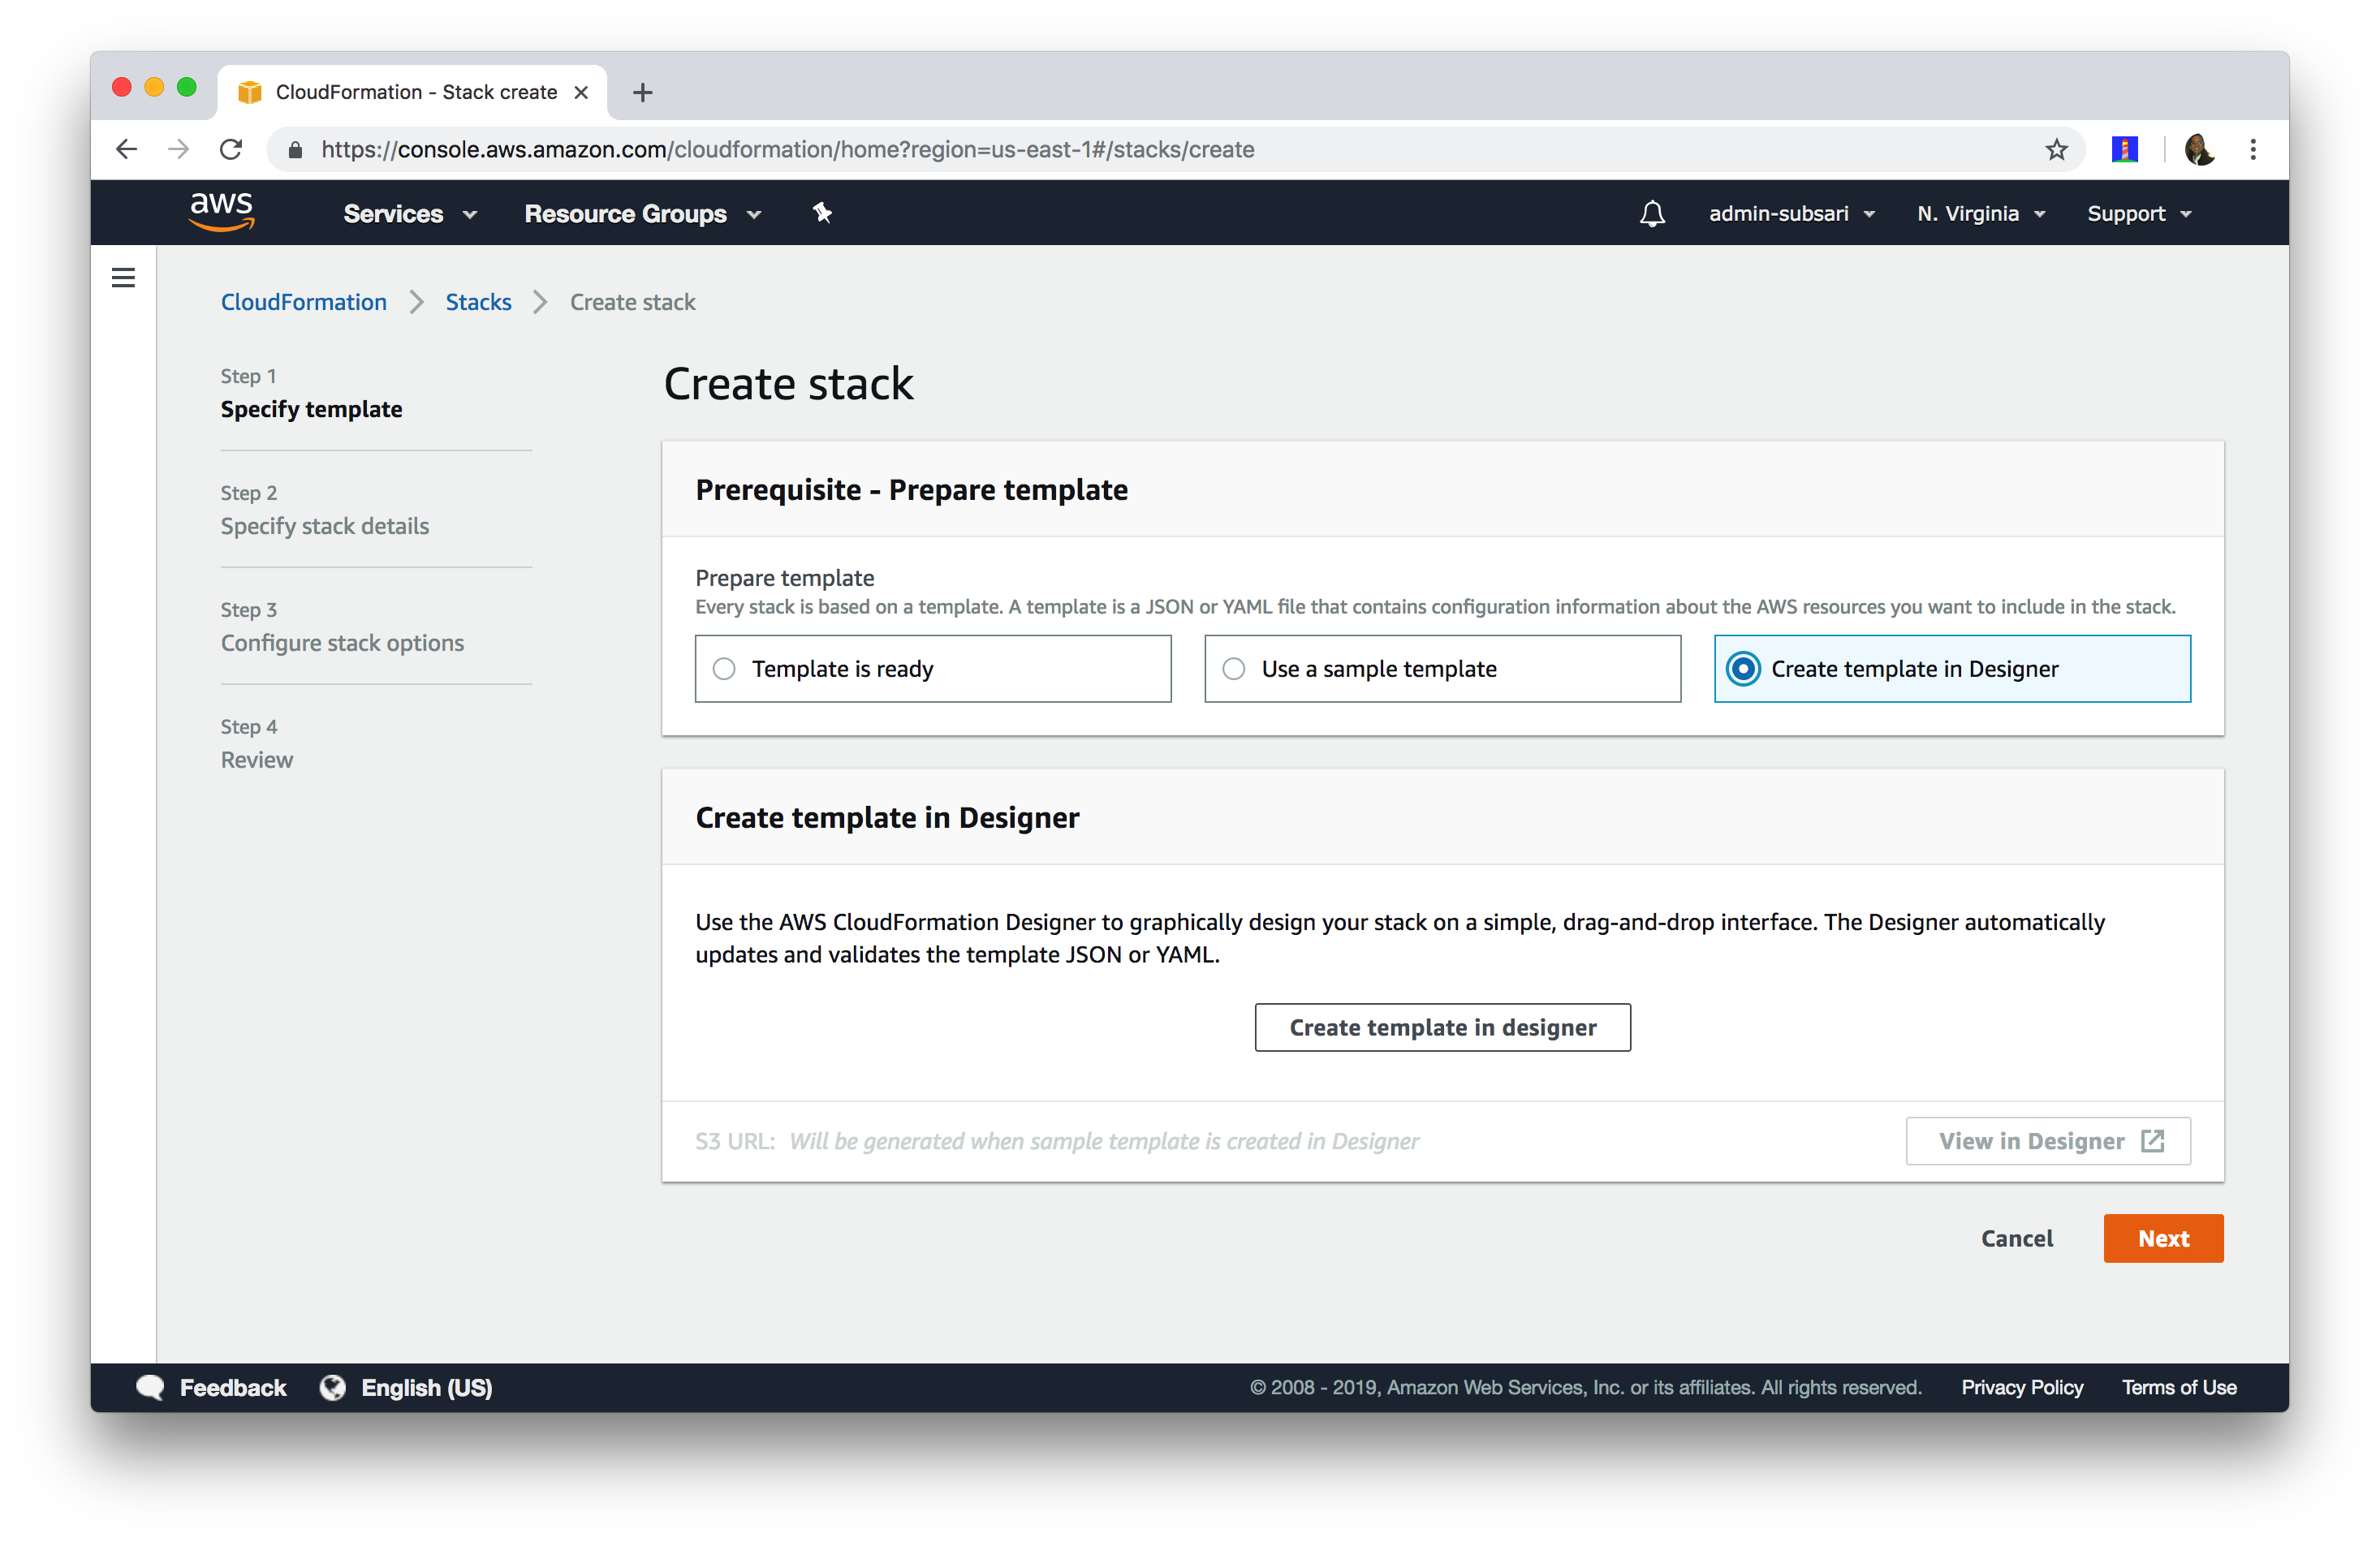Select Use a sample template option
This screenshot has height=1542, width=2380.
click(1234, 669)
